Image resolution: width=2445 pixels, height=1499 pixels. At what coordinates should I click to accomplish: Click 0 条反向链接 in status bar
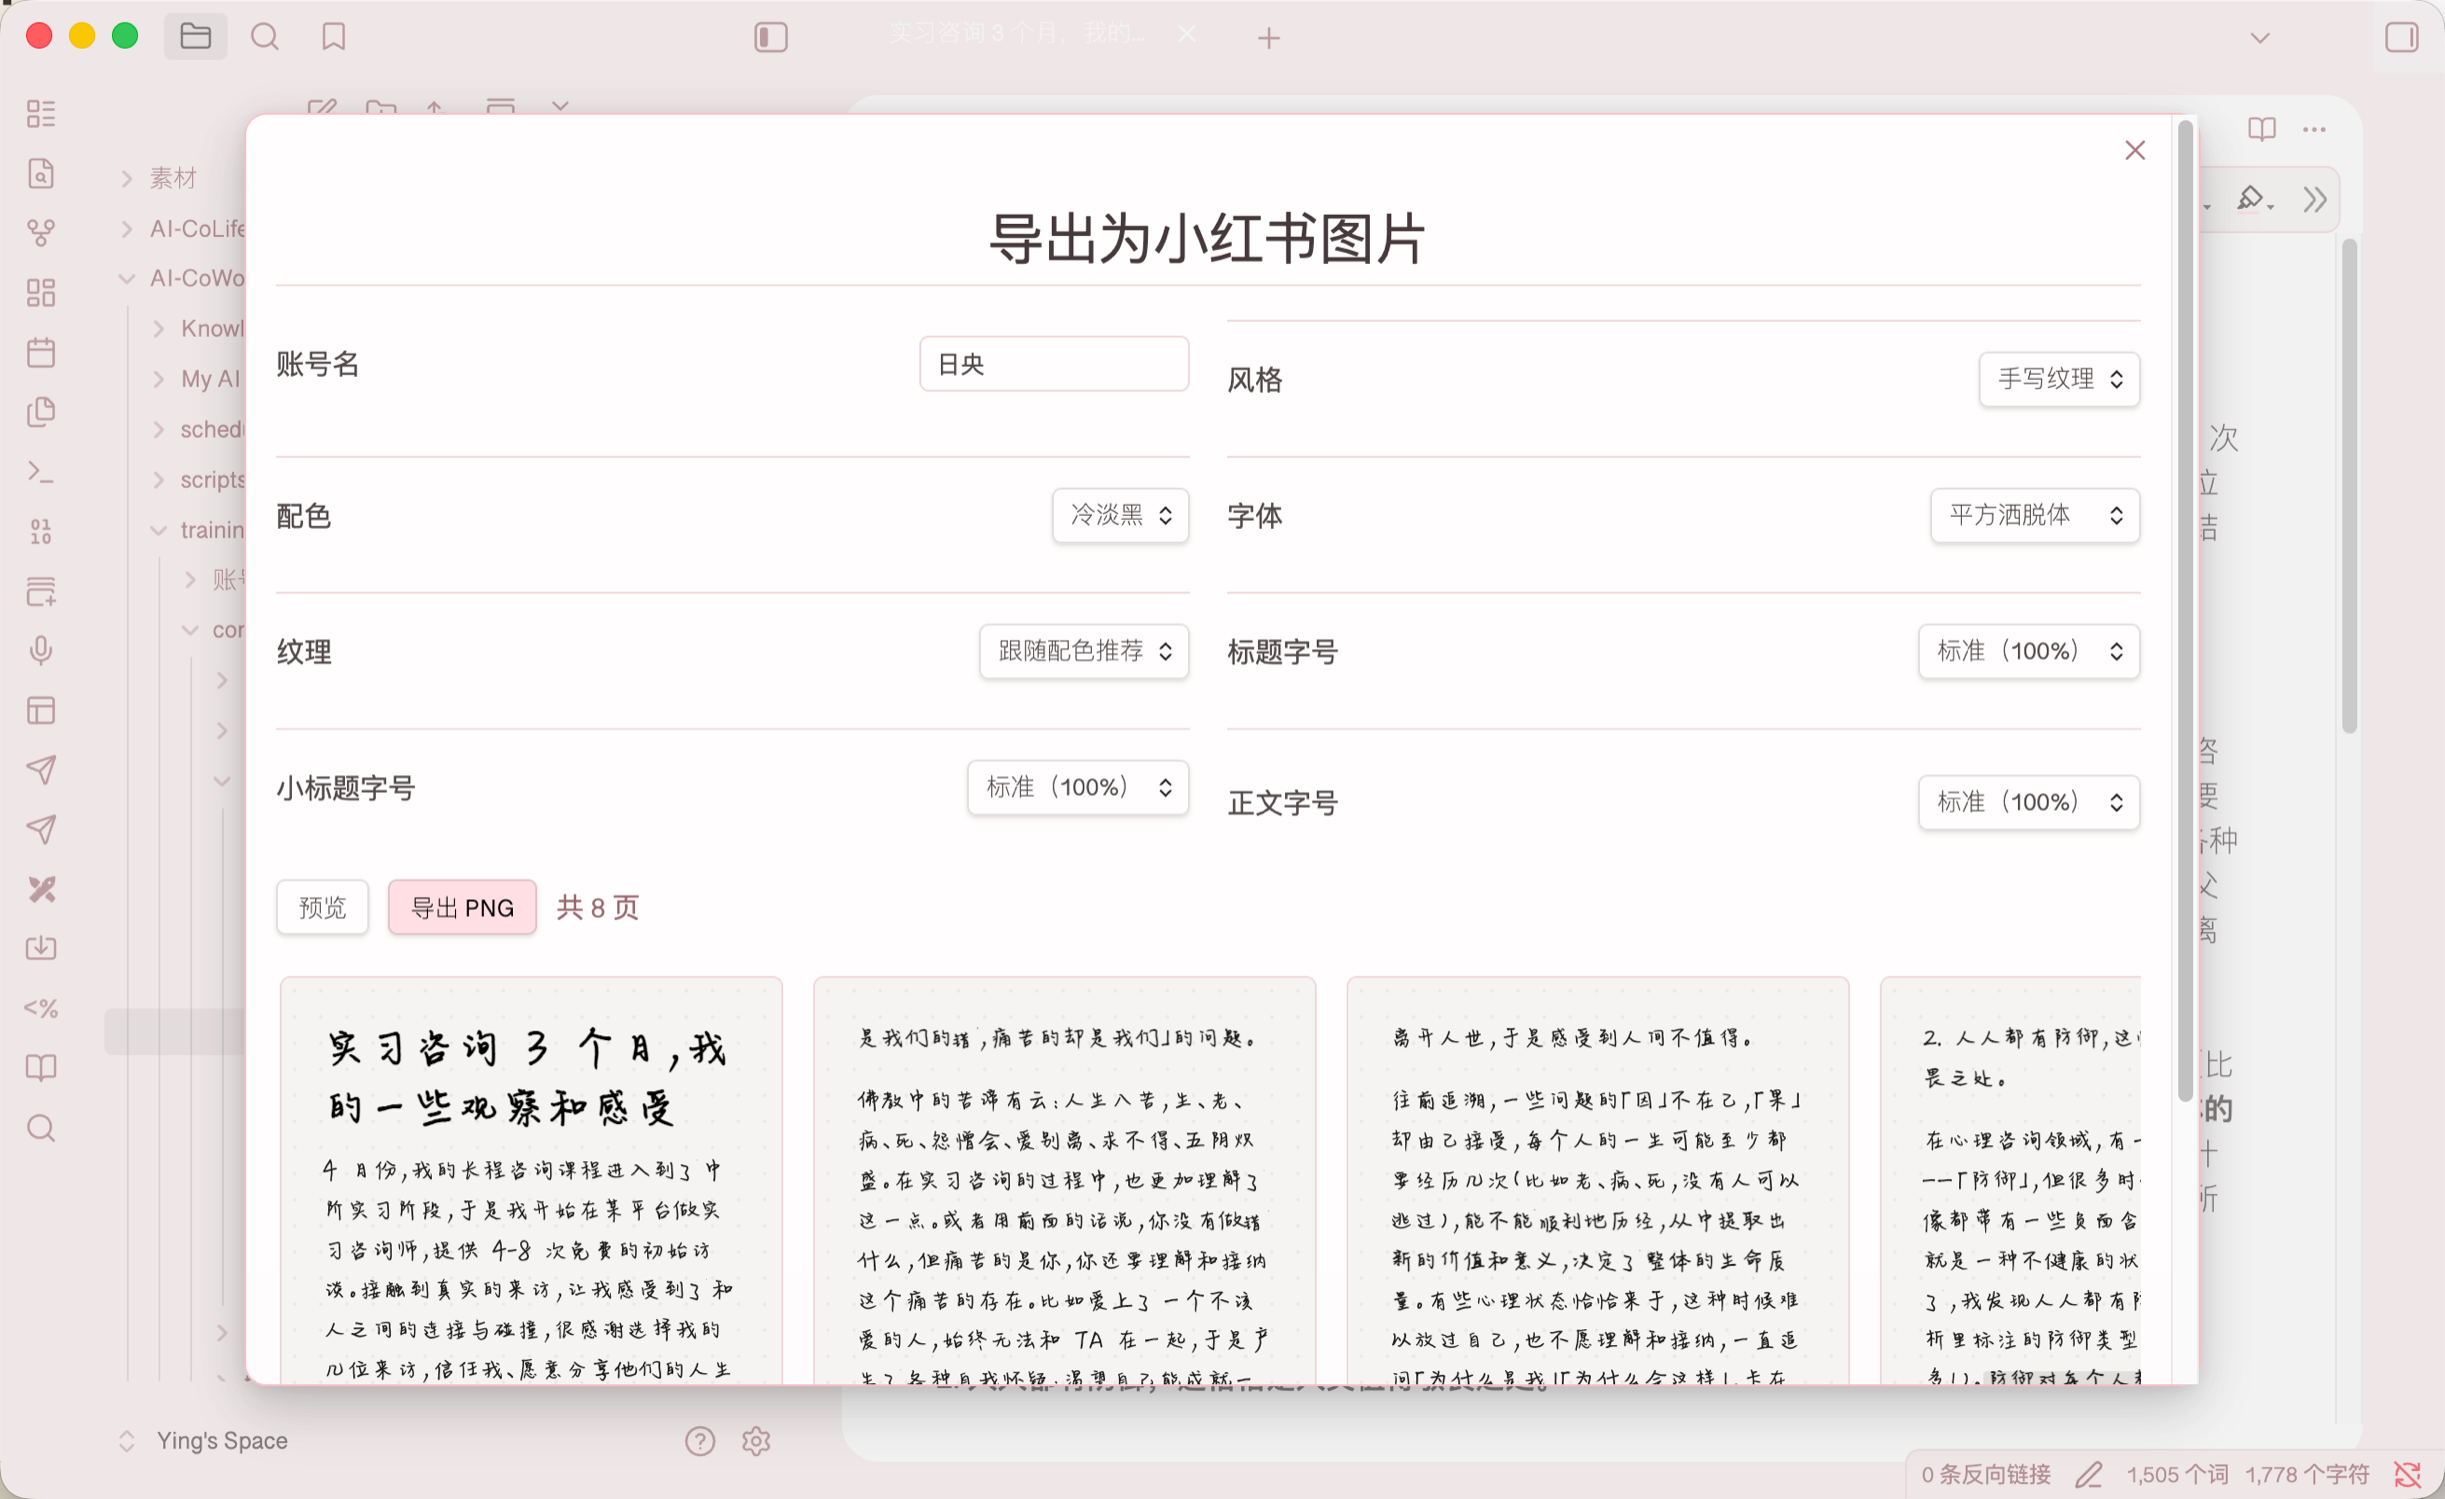pos(1985,1474)
